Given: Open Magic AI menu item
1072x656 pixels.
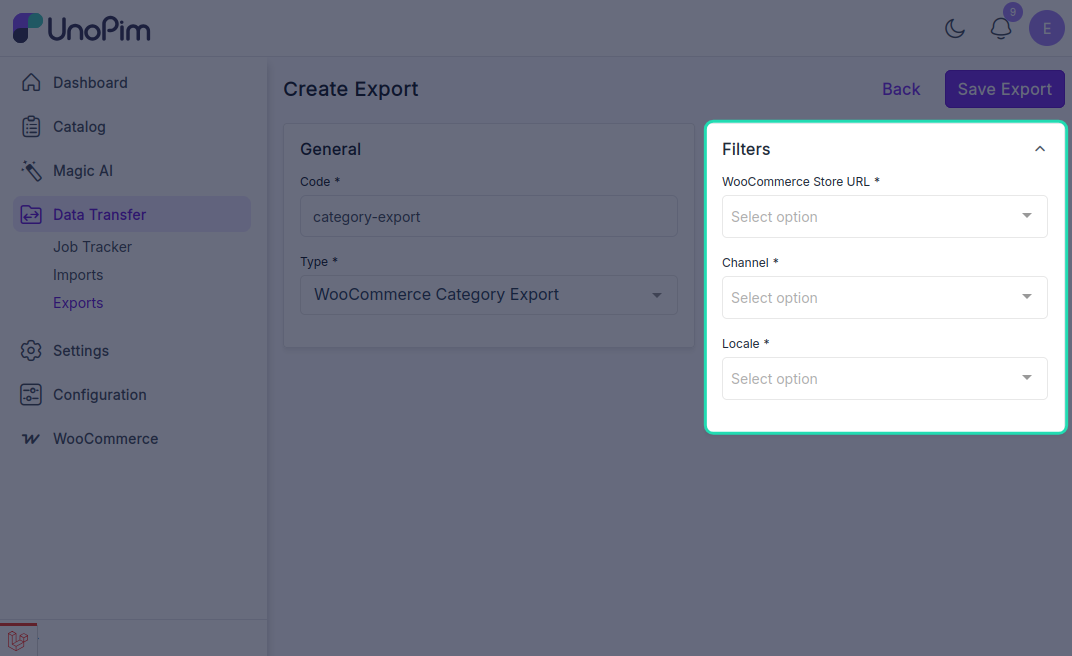Looking at the screenshot, I should pyautogui.click(x=83, y=171).
